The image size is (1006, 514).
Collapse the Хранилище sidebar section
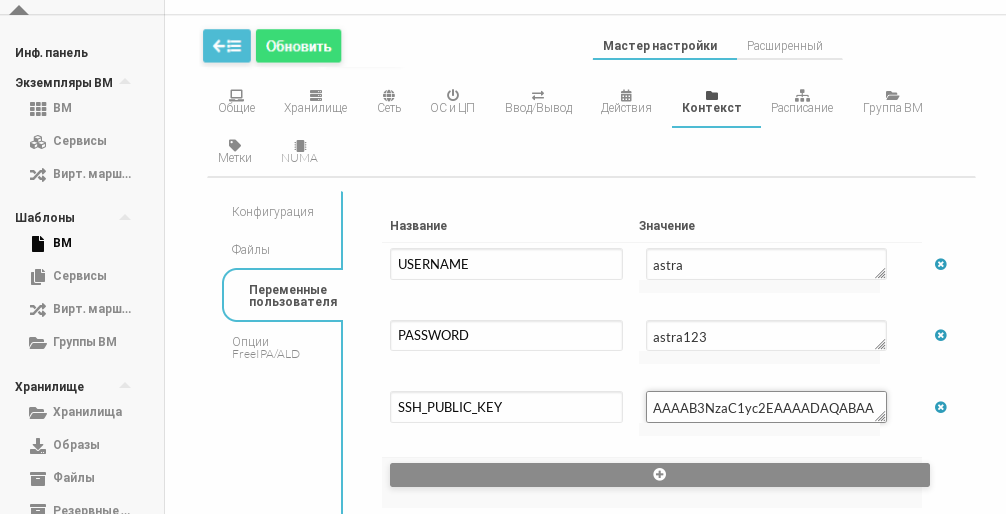coord(125,386)
